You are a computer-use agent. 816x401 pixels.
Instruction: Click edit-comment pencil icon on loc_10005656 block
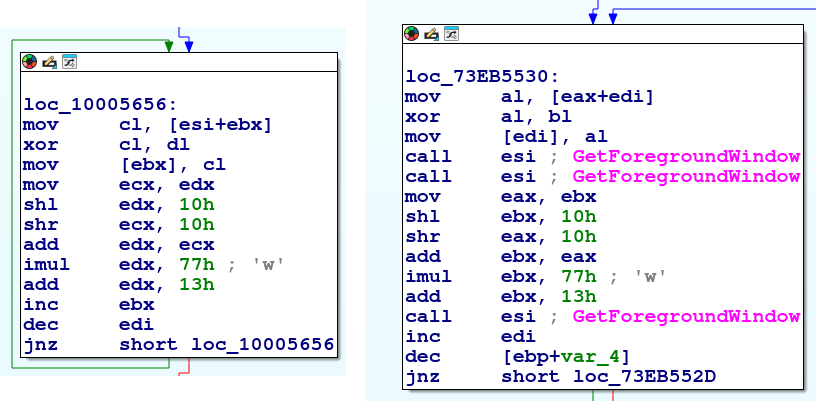point(50,61)
